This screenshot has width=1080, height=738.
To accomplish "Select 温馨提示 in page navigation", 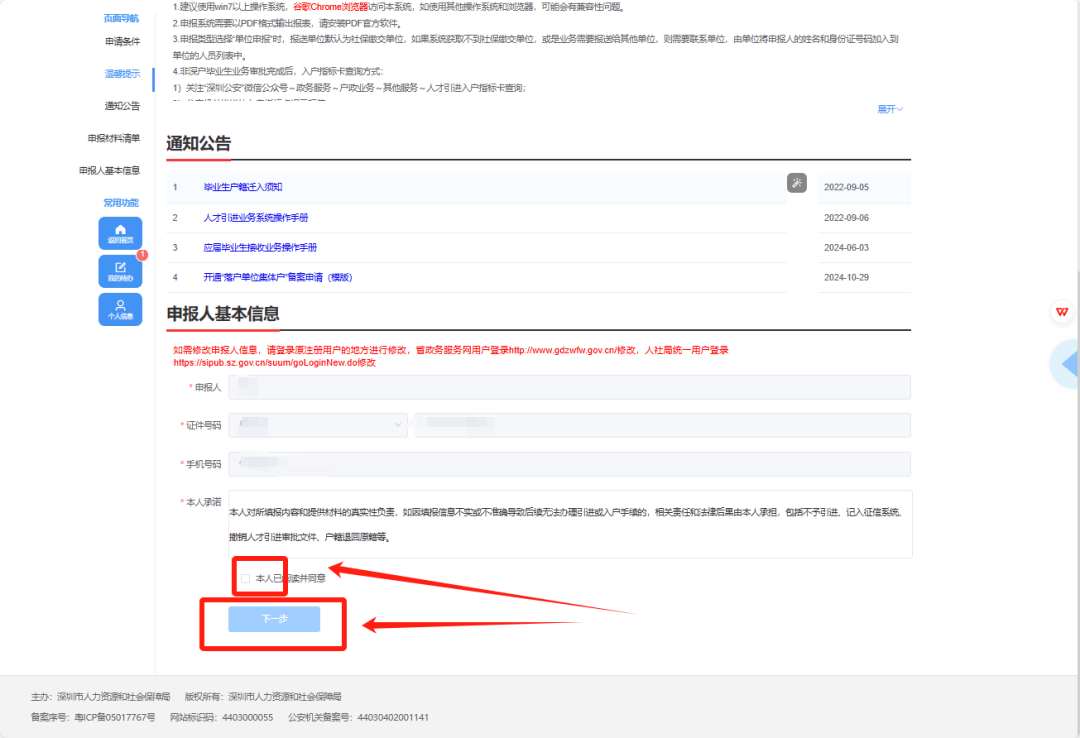I will click(122, 74).
